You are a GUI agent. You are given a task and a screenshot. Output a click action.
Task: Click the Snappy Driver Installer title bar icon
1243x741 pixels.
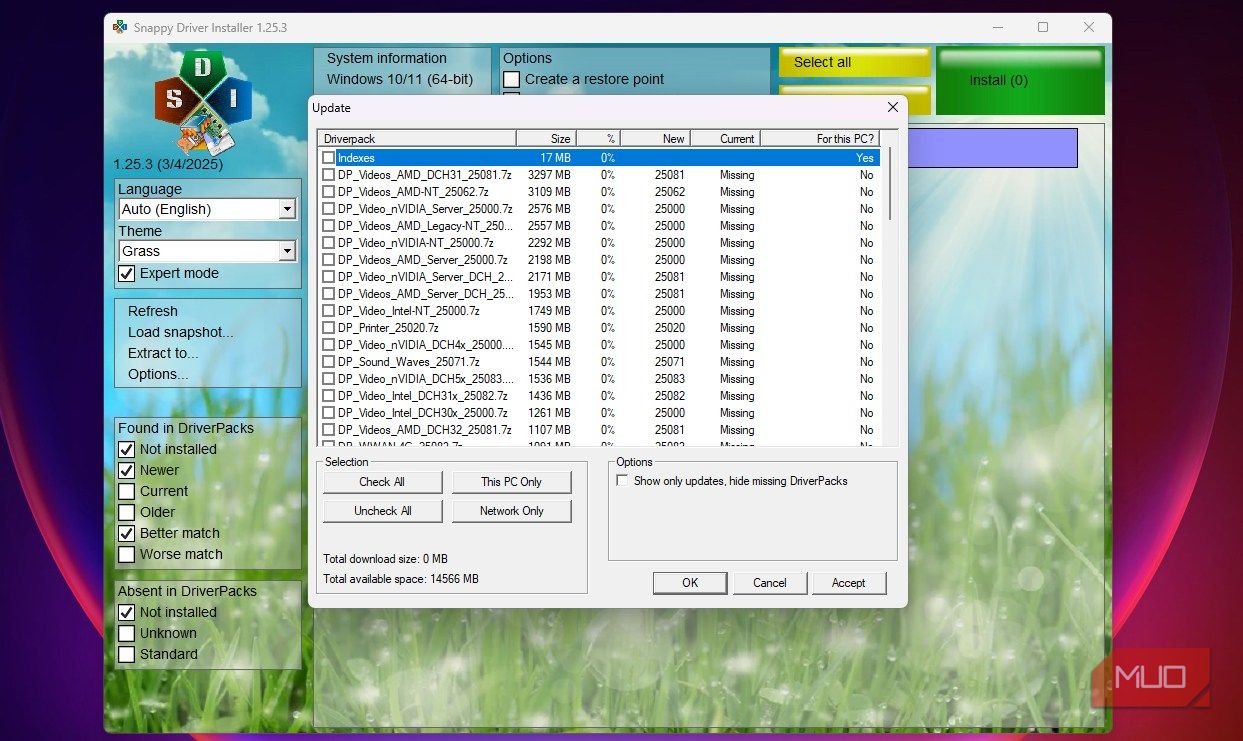(120, 27)
